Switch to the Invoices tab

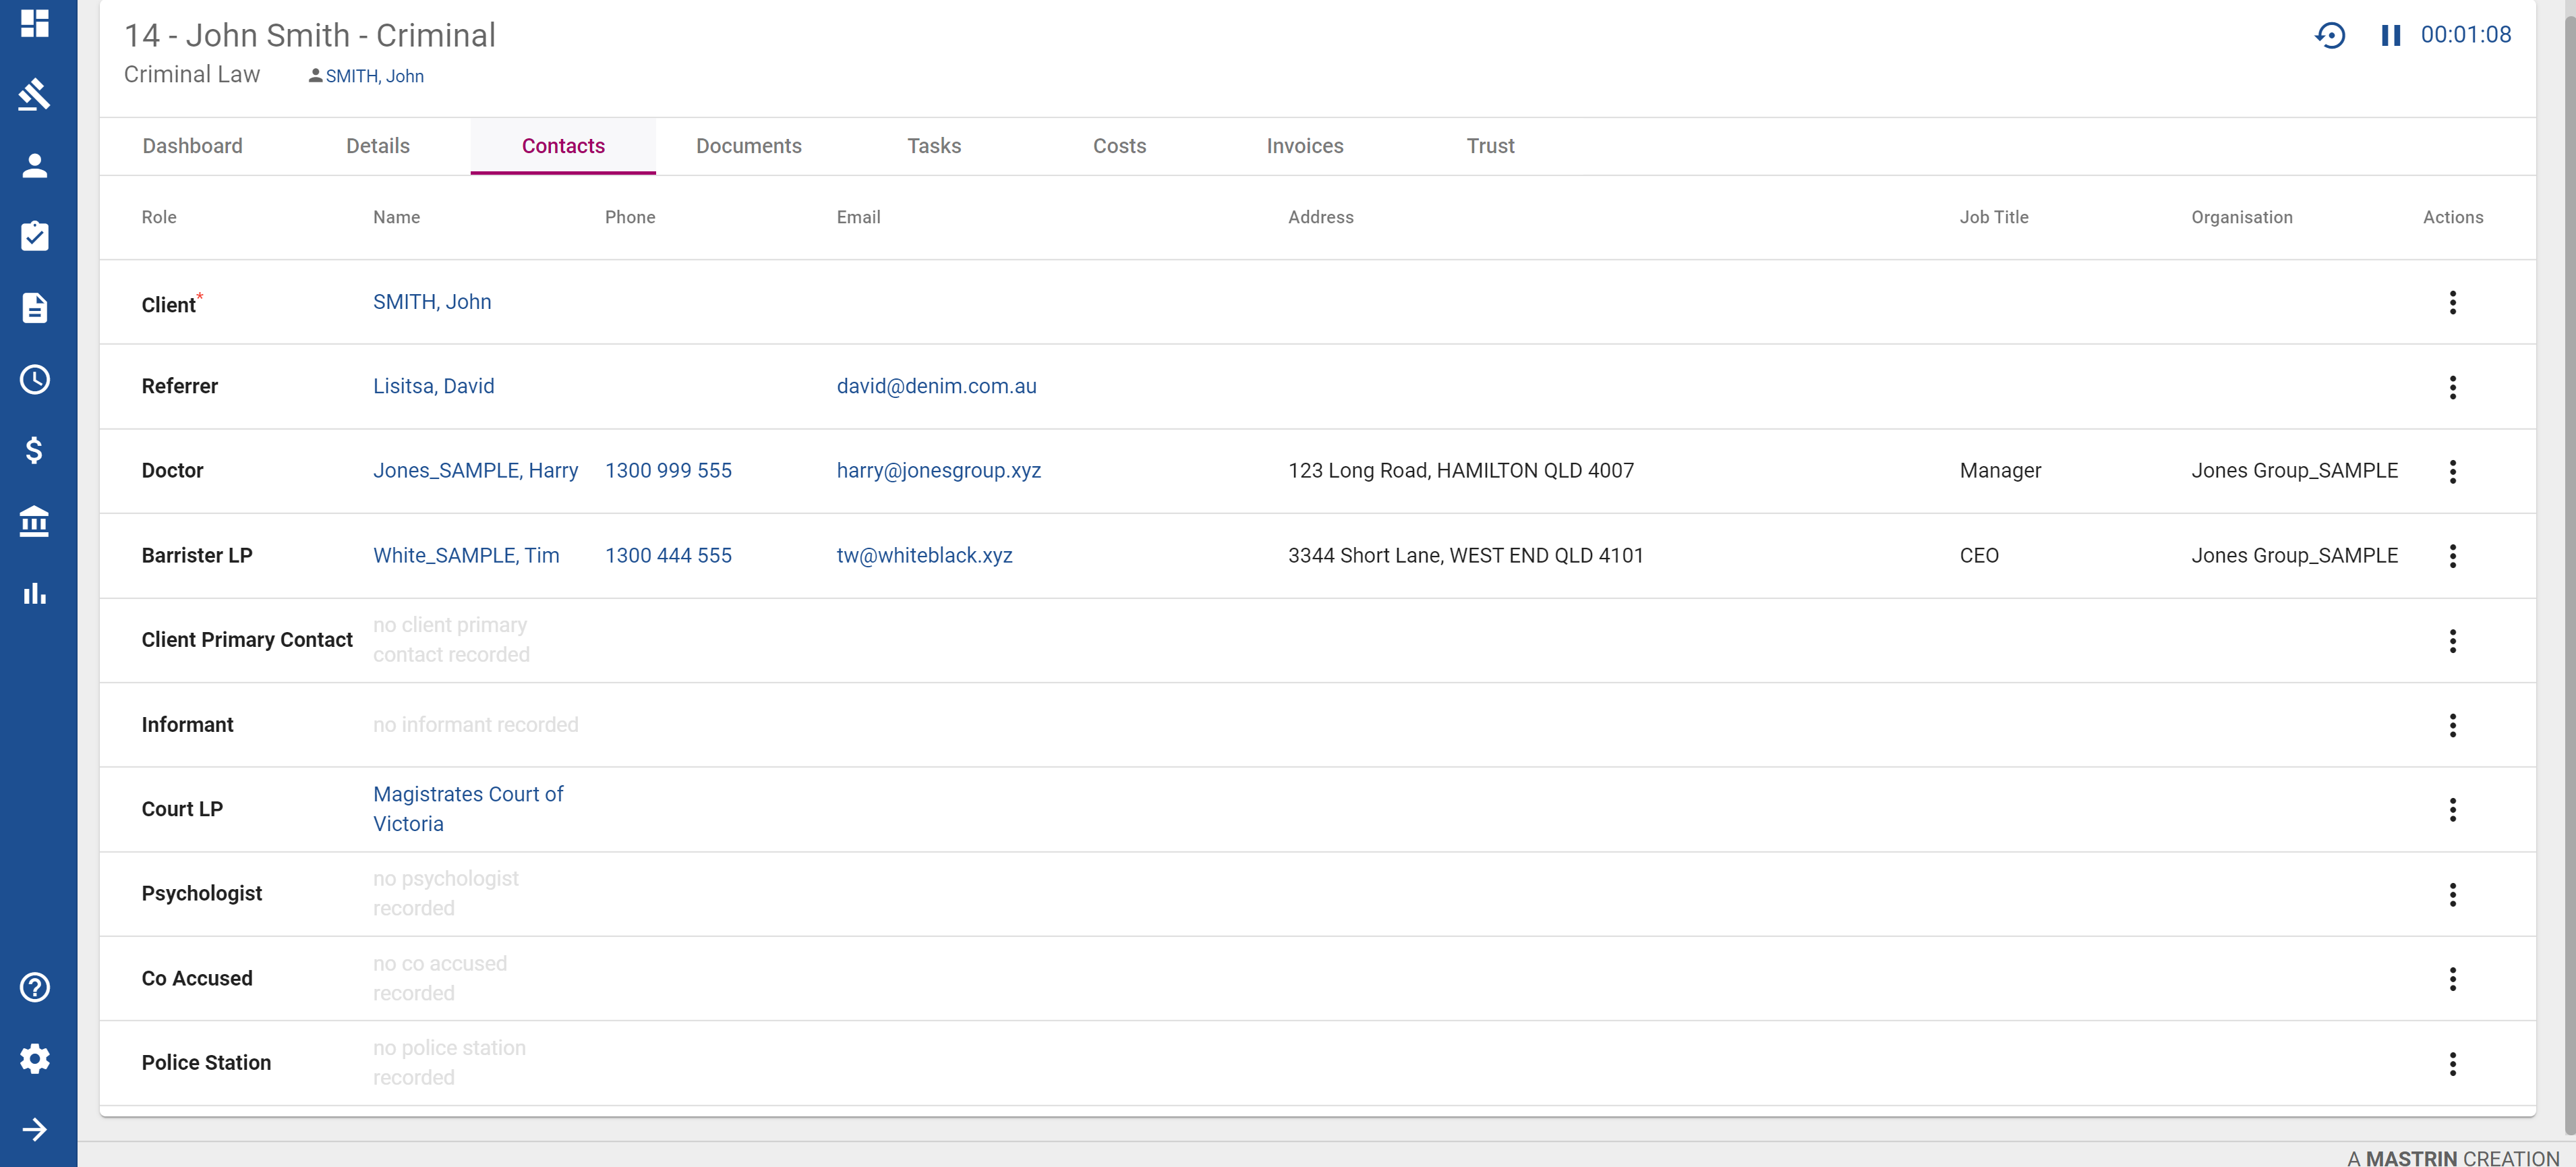click(x=1305, y=146)
